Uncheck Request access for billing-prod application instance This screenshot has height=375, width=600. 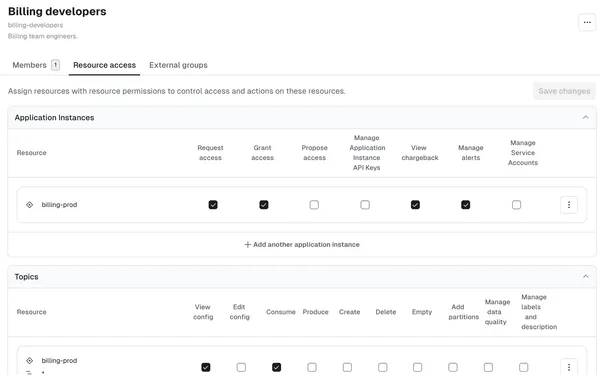[x=213, y=205]
